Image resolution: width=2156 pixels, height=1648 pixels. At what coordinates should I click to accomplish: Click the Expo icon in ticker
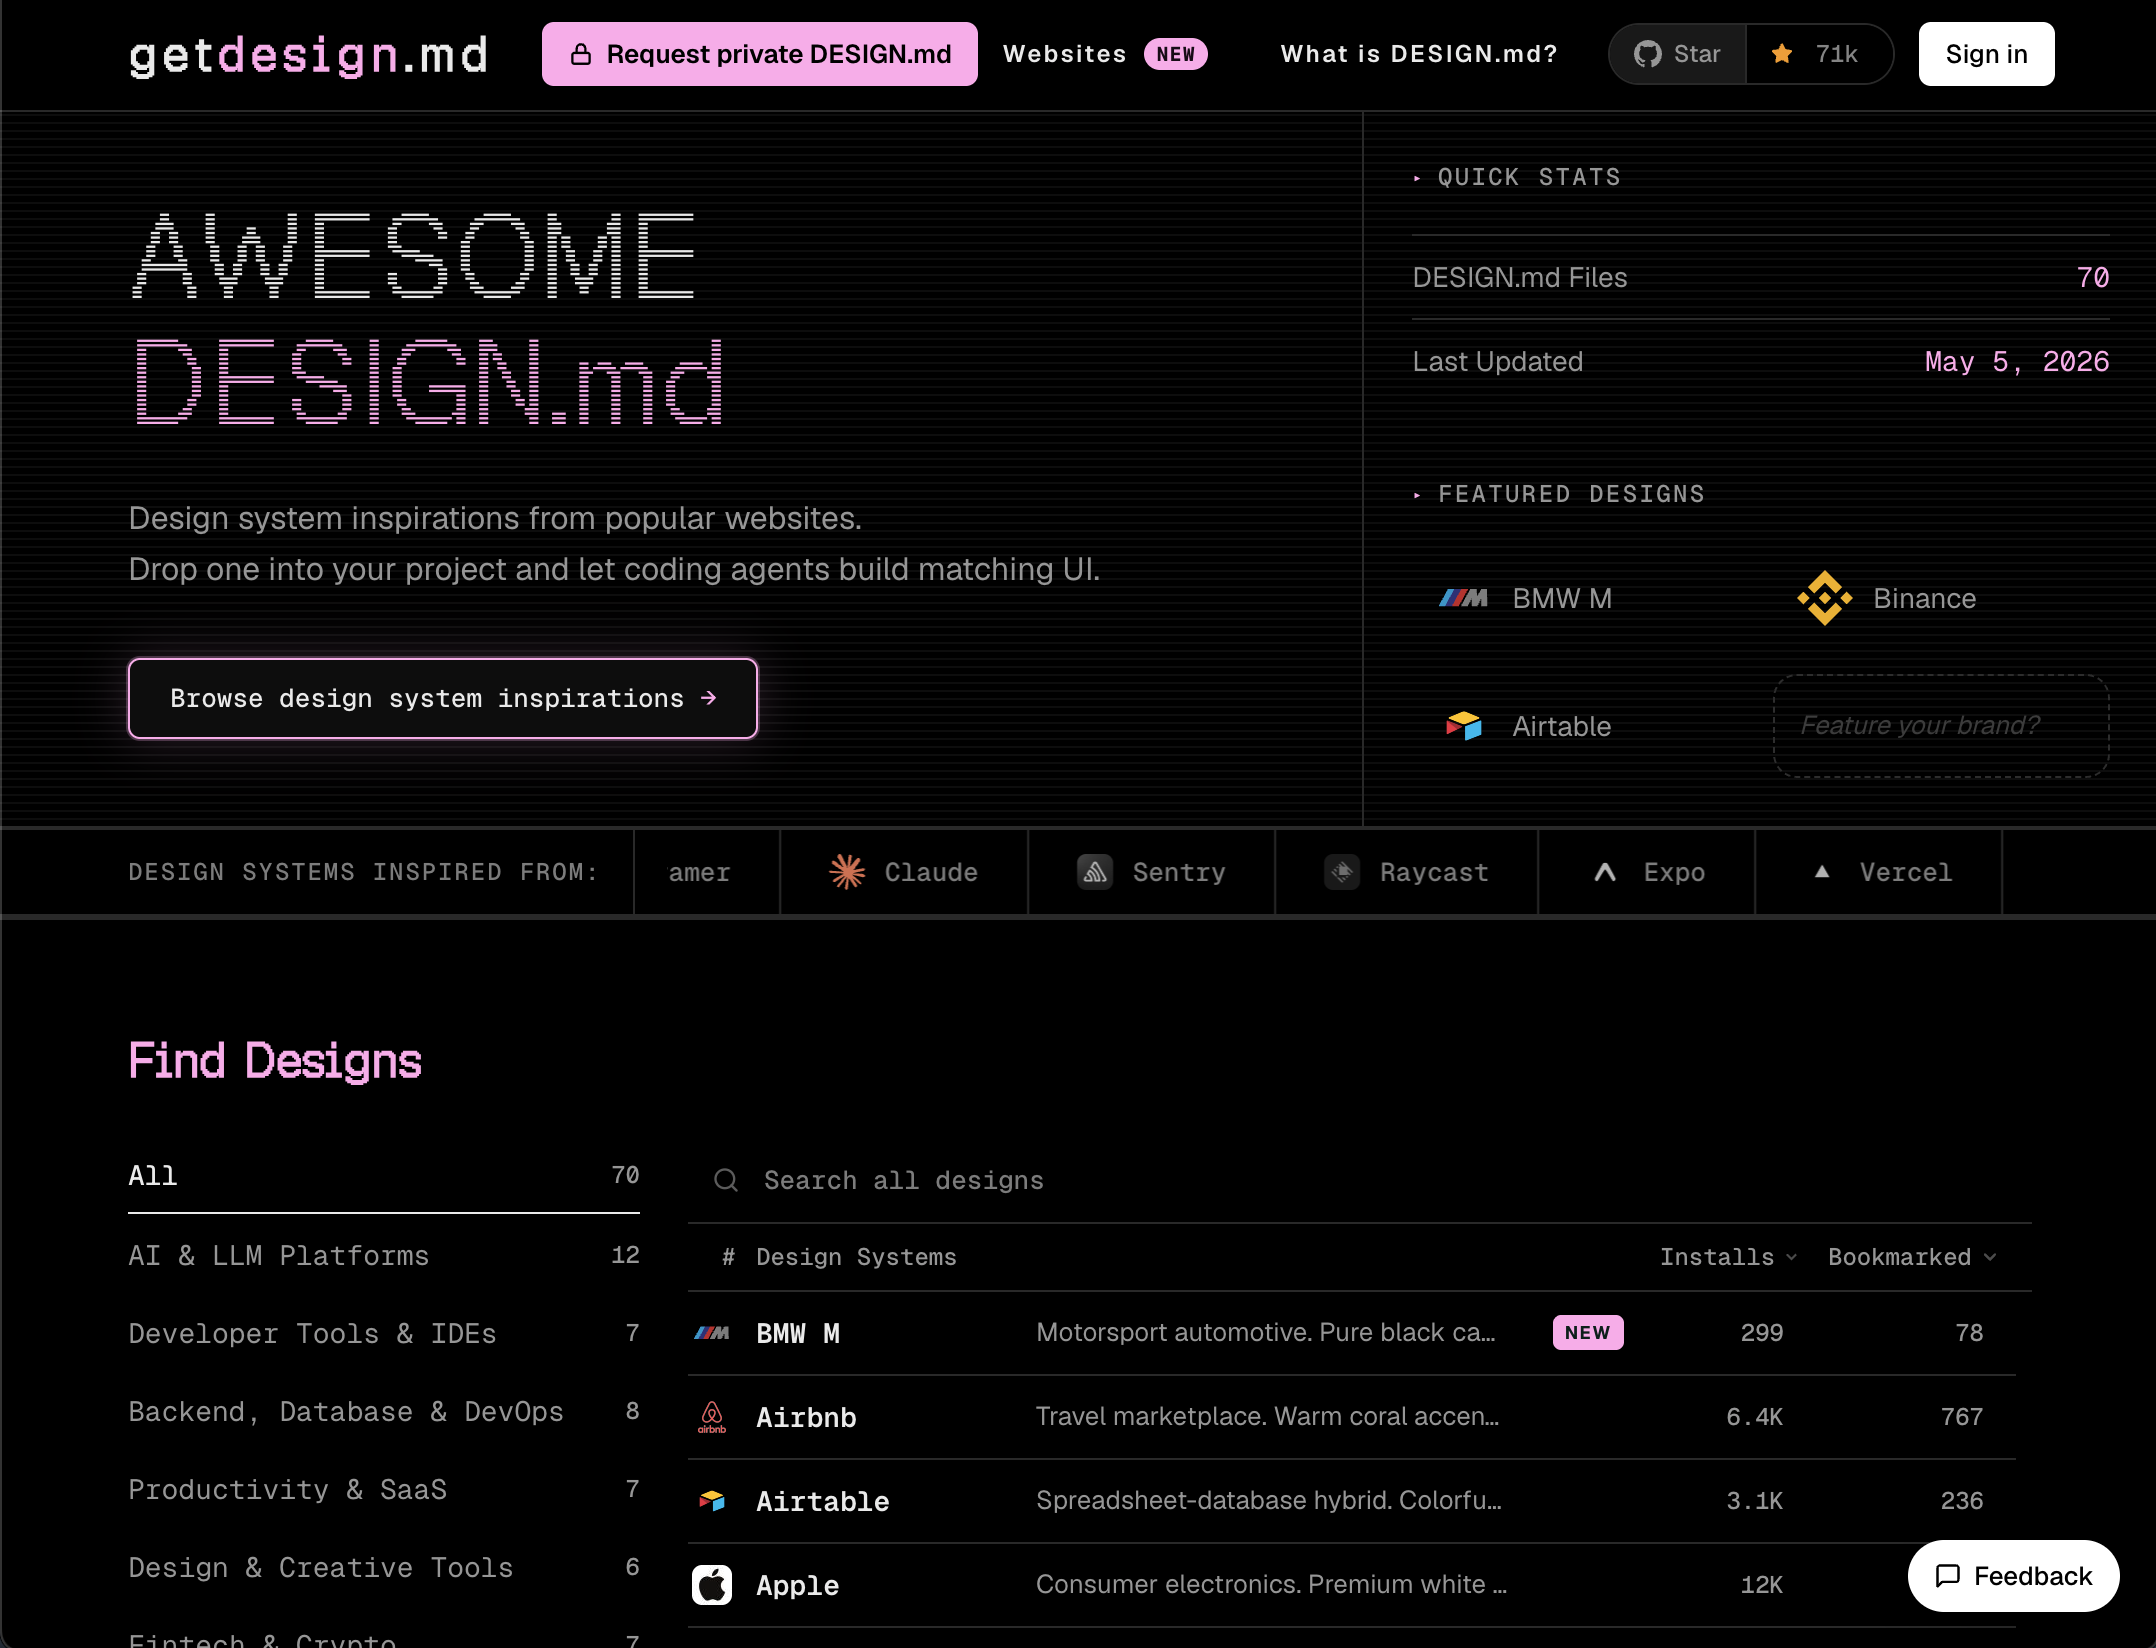click(x=1605, y=872)
